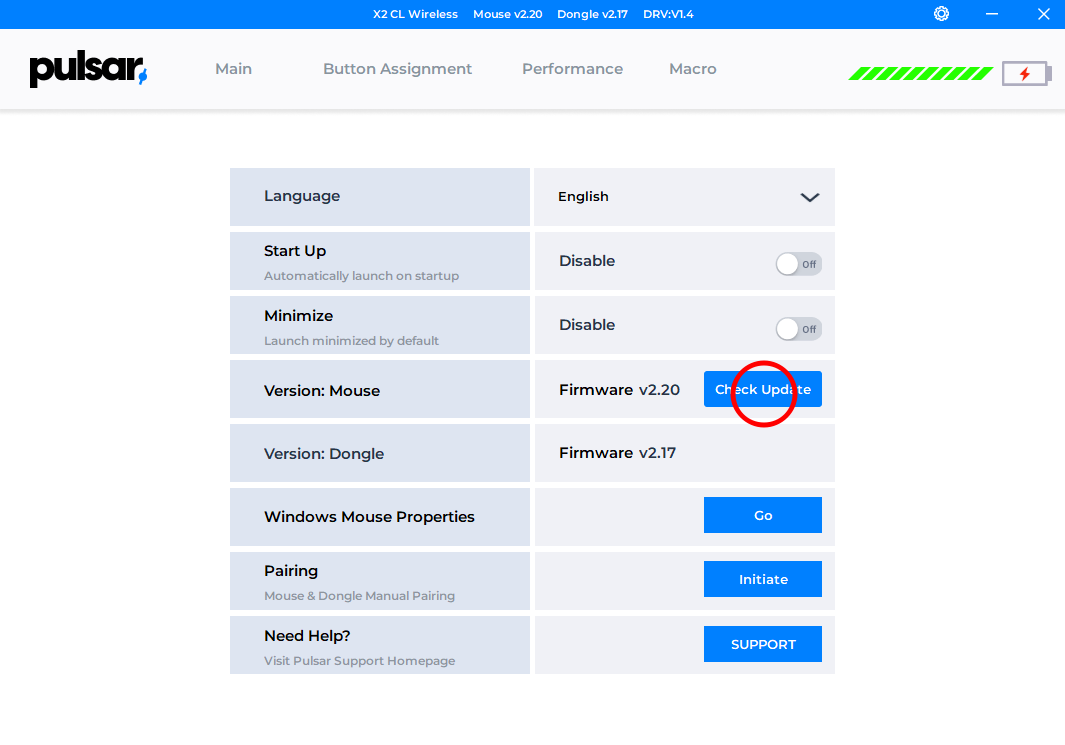Viewport: 1065px width, 745px height.
Task: Open the settings gear icon
Action: [941, 14]
